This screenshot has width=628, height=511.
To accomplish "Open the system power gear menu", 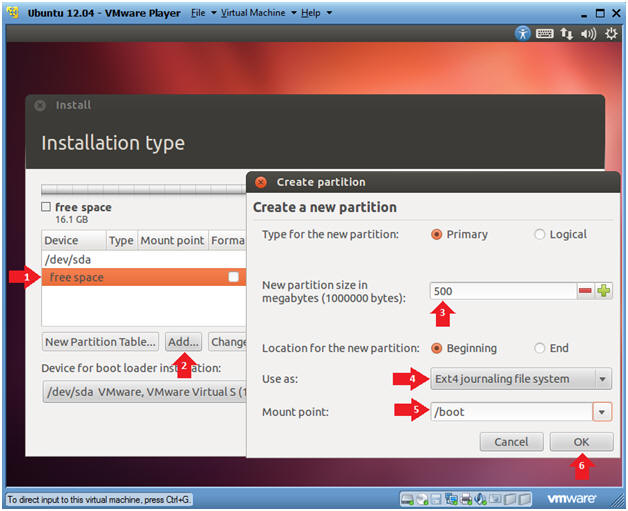I will (611, 34).
